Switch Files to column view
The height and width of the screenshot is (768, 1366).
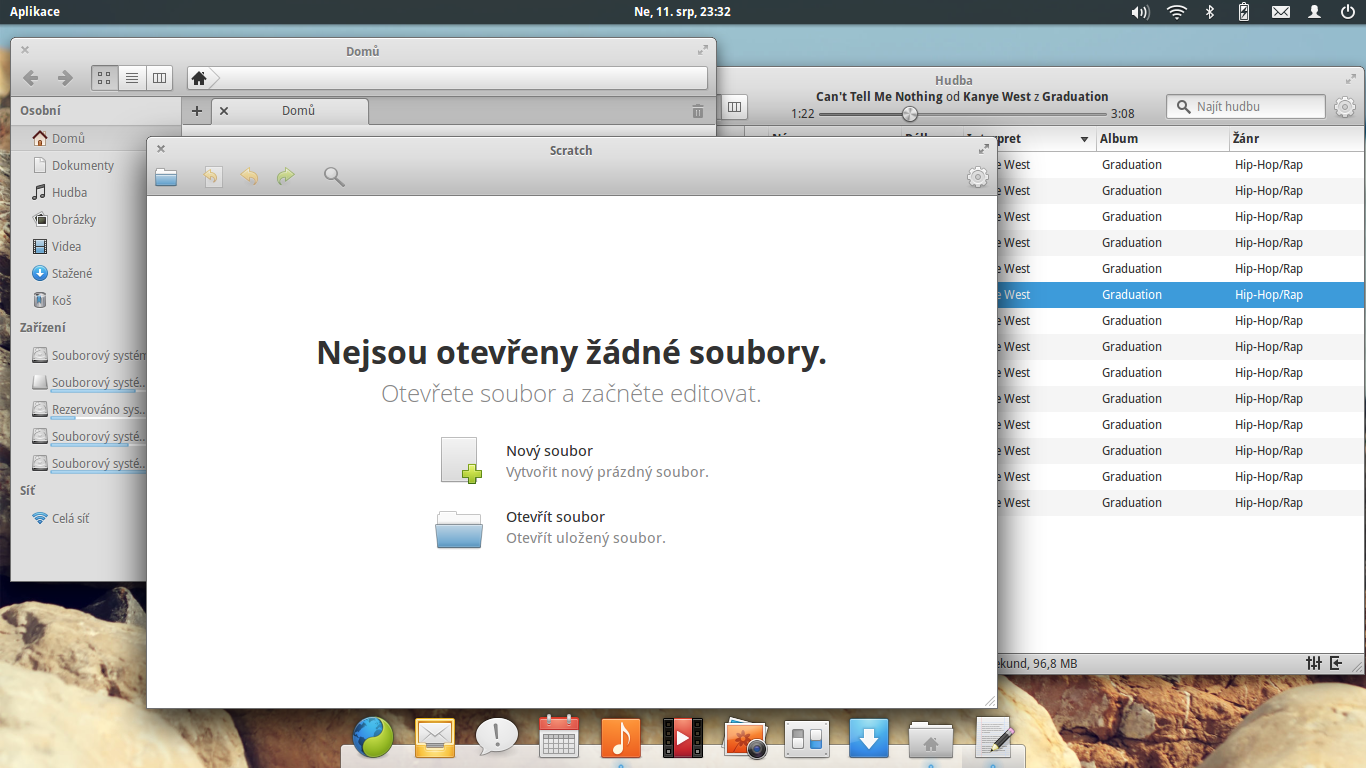coord(160,77)
